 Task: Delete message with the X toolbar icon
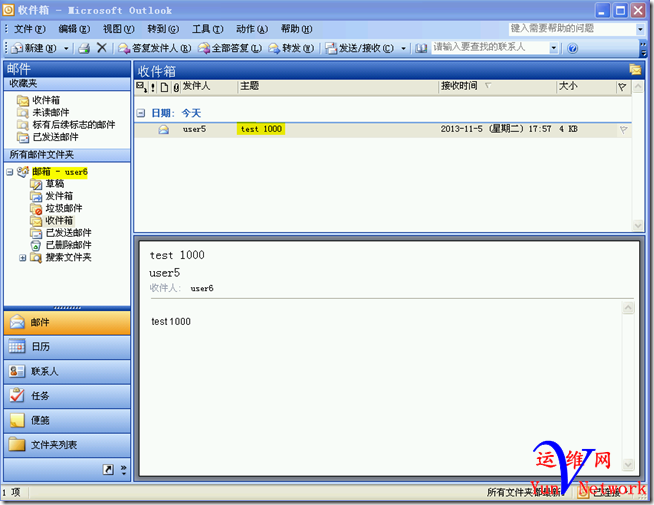pyautogui.click(x=101, y=48)
